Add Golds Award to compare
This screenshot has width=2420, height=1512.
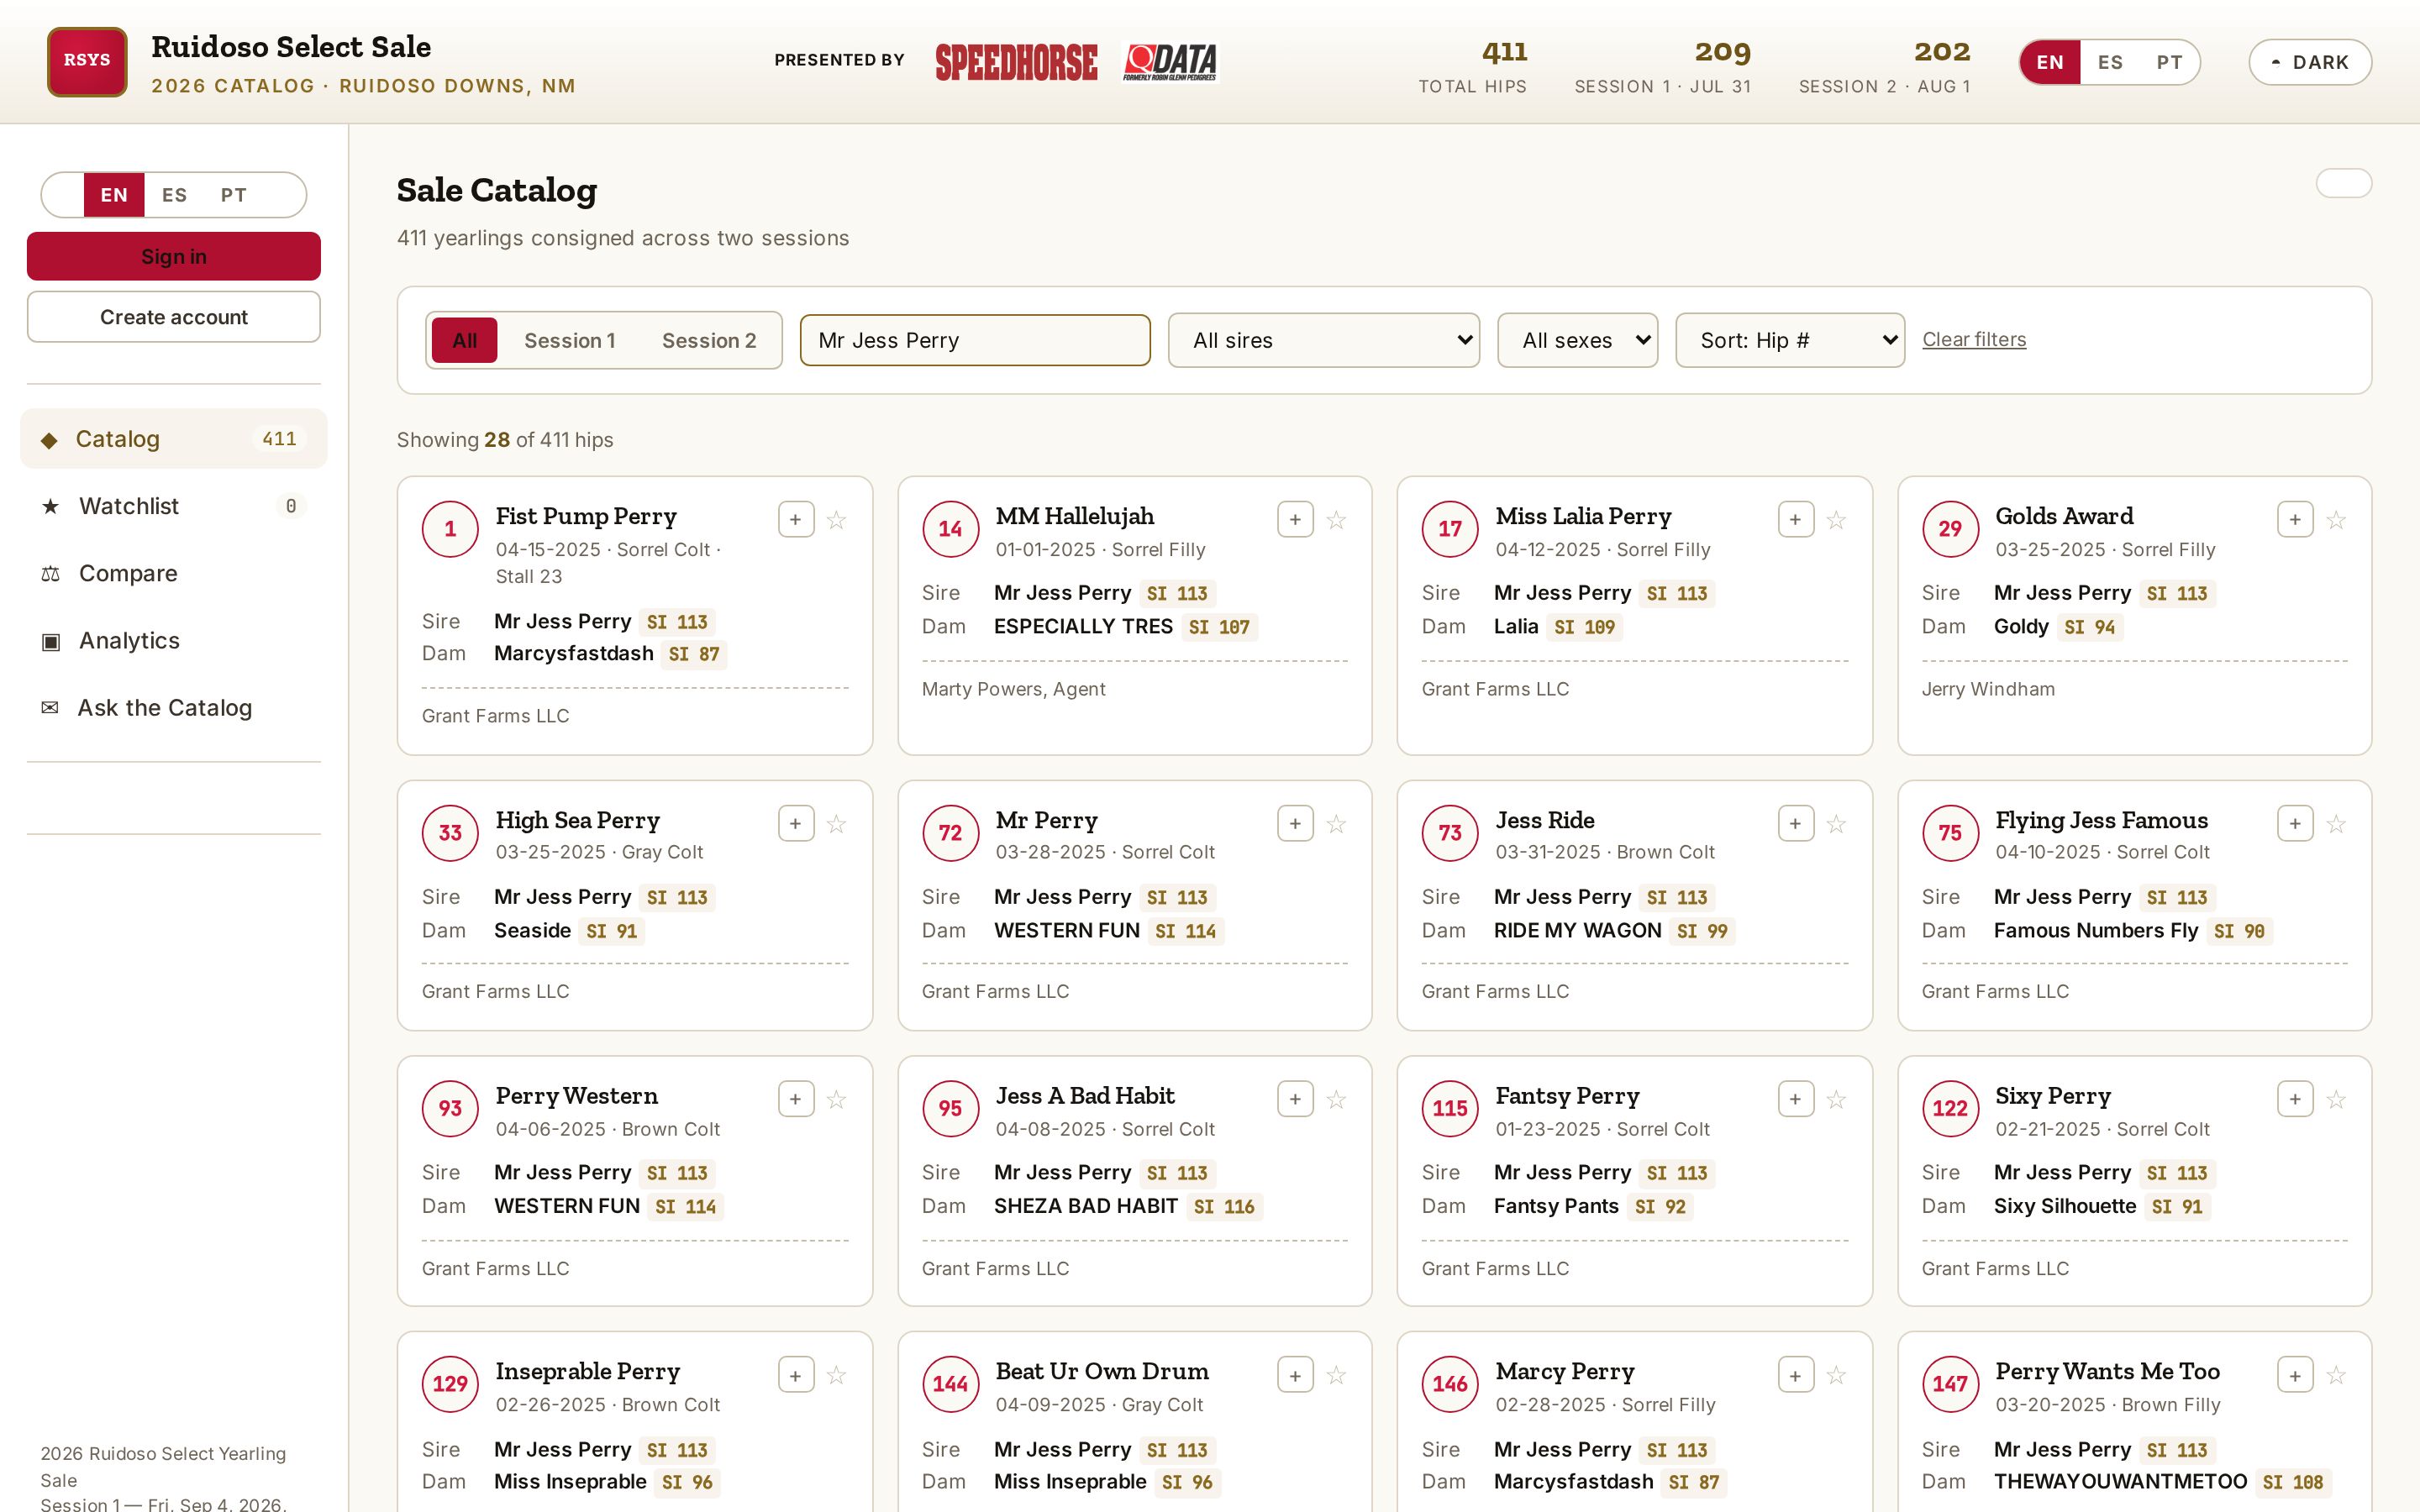click(x=2295, y=520)
